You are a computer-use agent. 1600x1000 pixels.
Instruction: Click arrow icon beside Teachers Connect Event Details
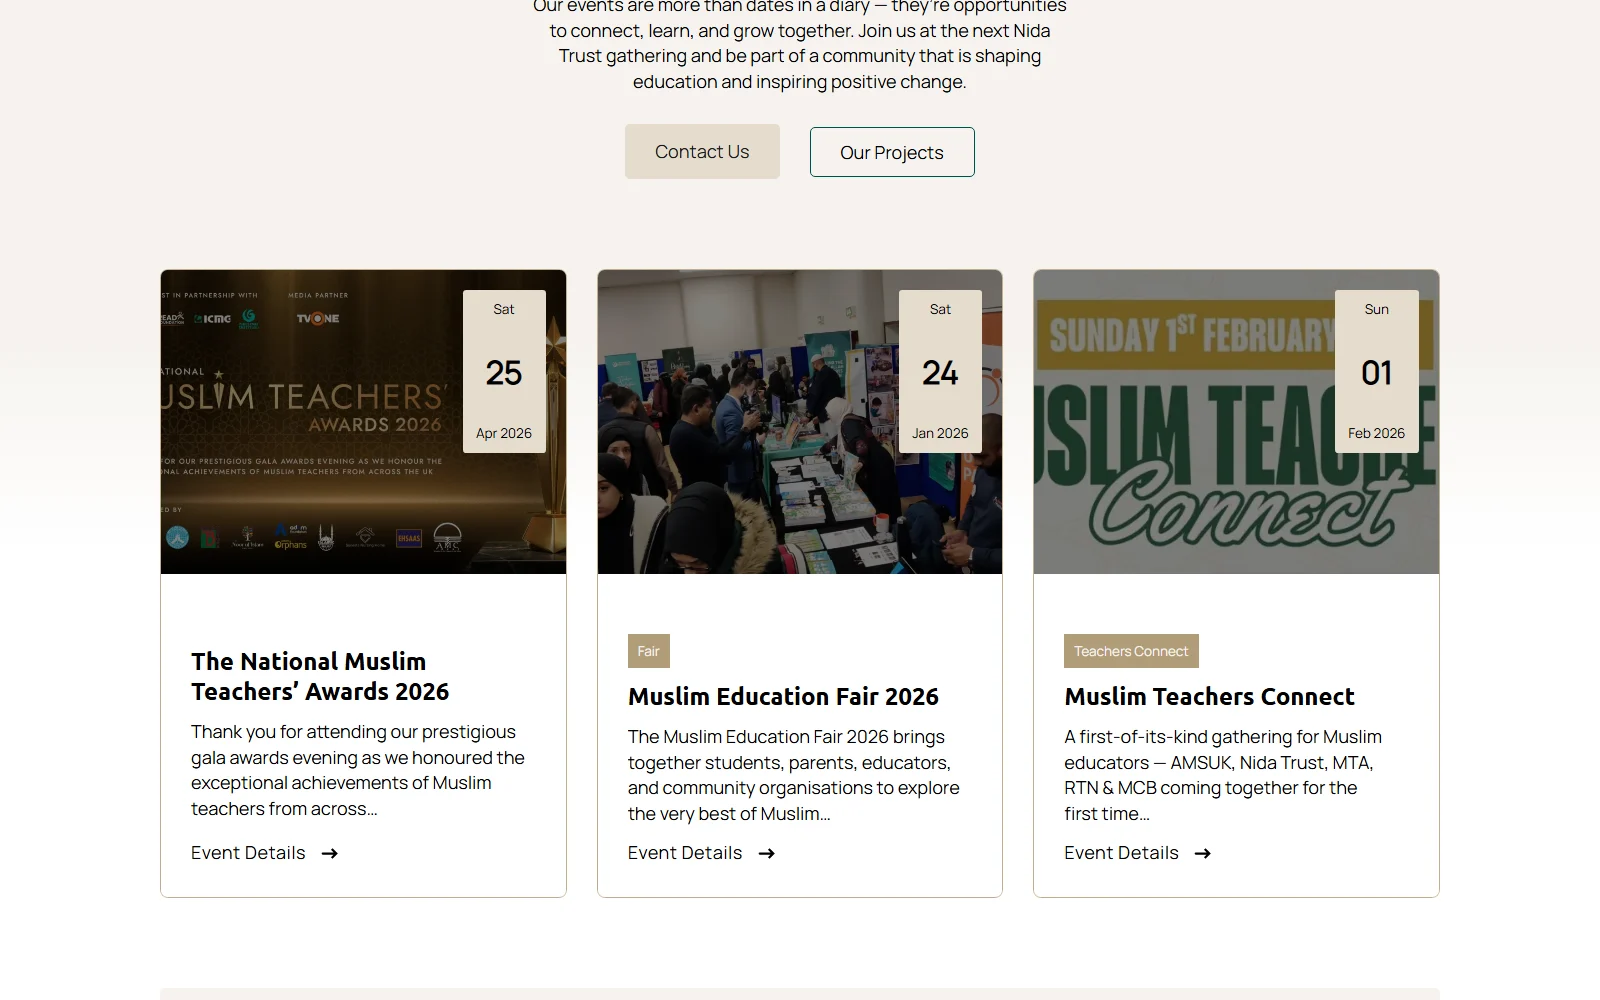coord(1203,853)
